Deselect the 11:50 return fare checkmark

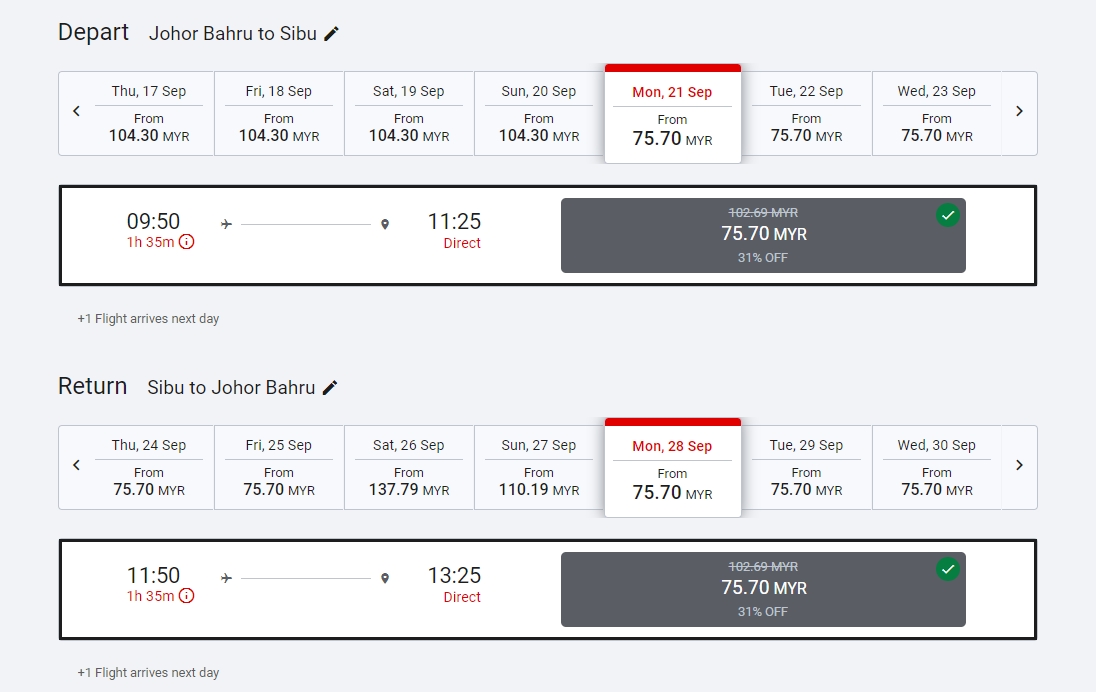(x=947, y=569)
